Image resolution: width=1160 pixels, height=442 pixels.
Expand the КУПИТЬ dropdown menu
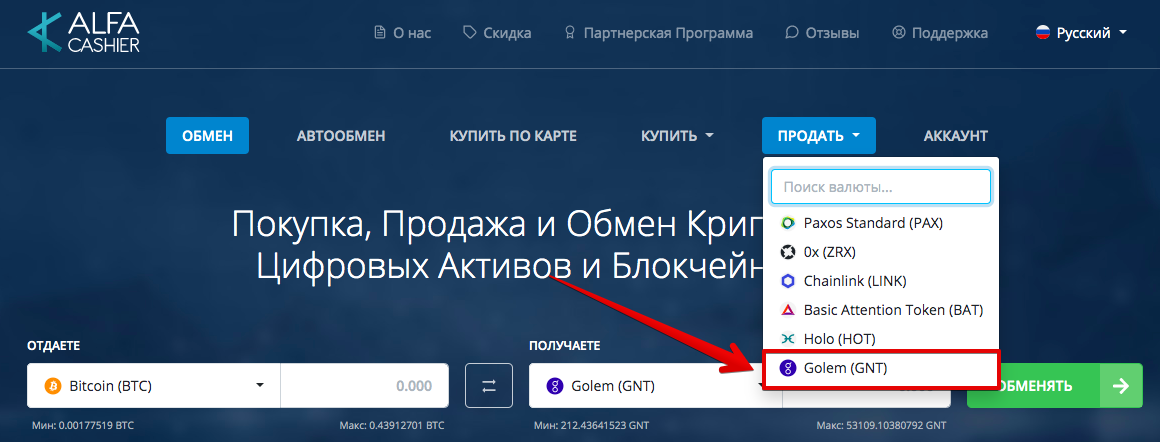point(677,136)
